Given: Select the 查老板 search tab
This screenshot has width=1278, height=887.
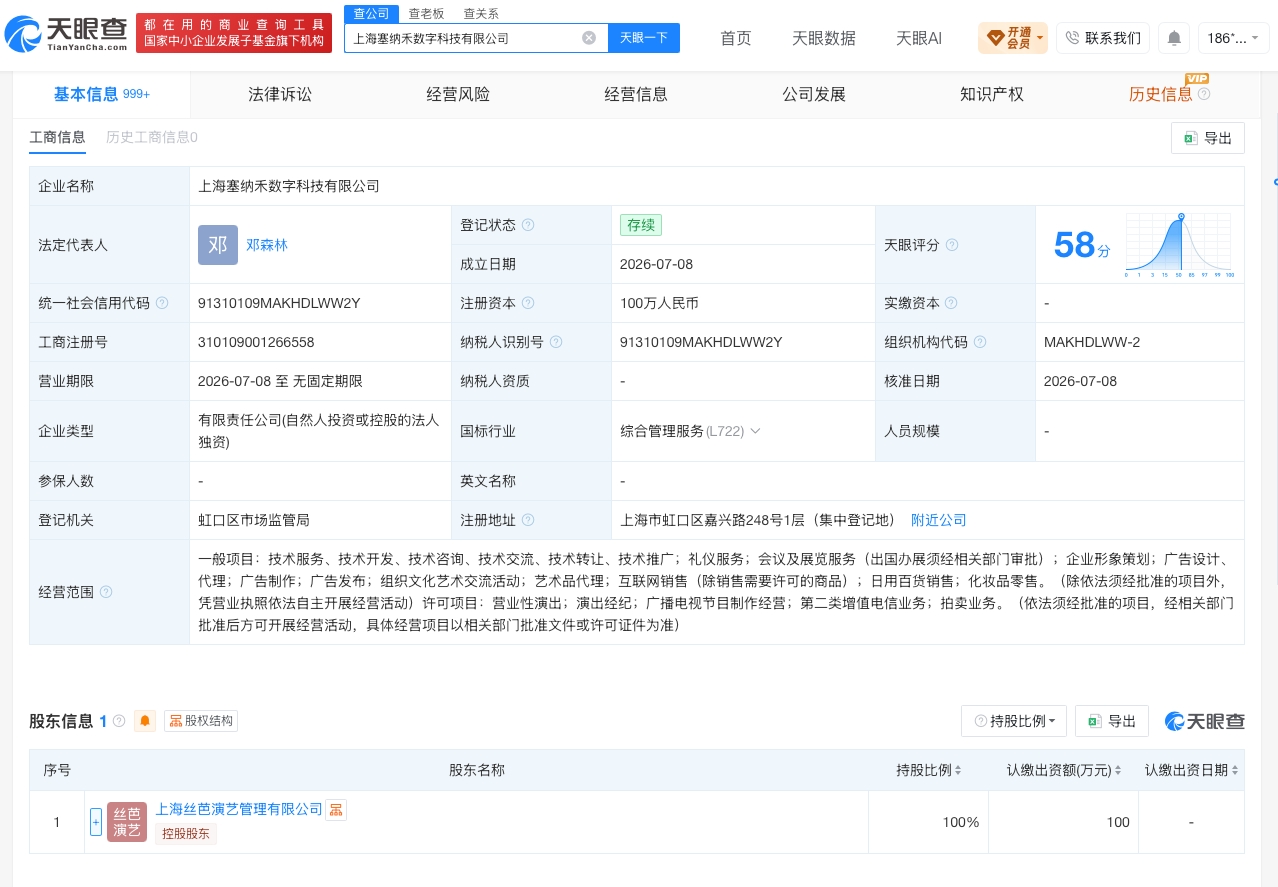Looking at the screenshot, I should [x=426, y=13].
